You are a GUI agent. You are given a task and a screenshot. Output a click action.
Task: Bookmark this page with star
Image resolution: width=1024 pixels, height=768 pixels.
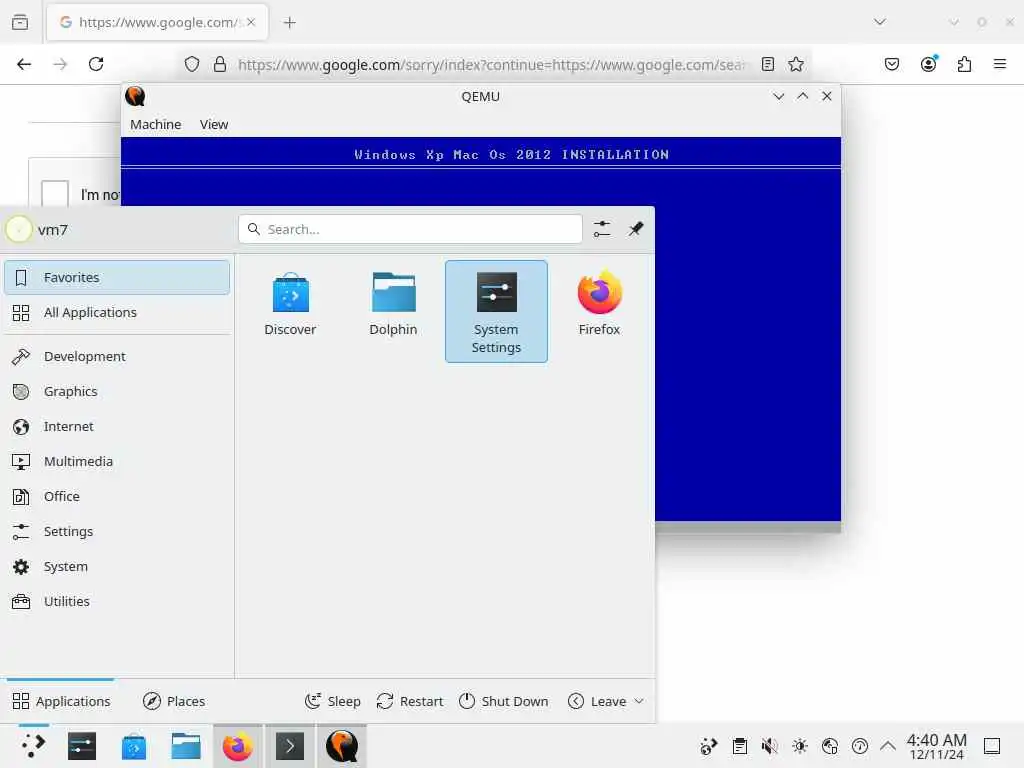(795, 64)
